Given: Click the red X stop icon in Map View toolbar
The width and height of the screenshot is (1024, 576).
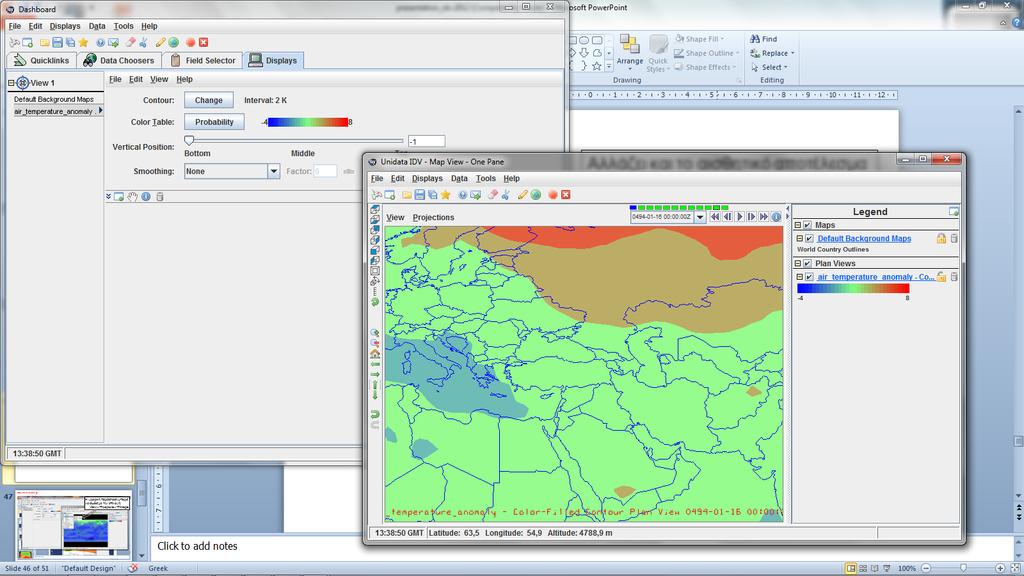Looking at the screenshot, I should pyautogui.click(x=566, y=195).
